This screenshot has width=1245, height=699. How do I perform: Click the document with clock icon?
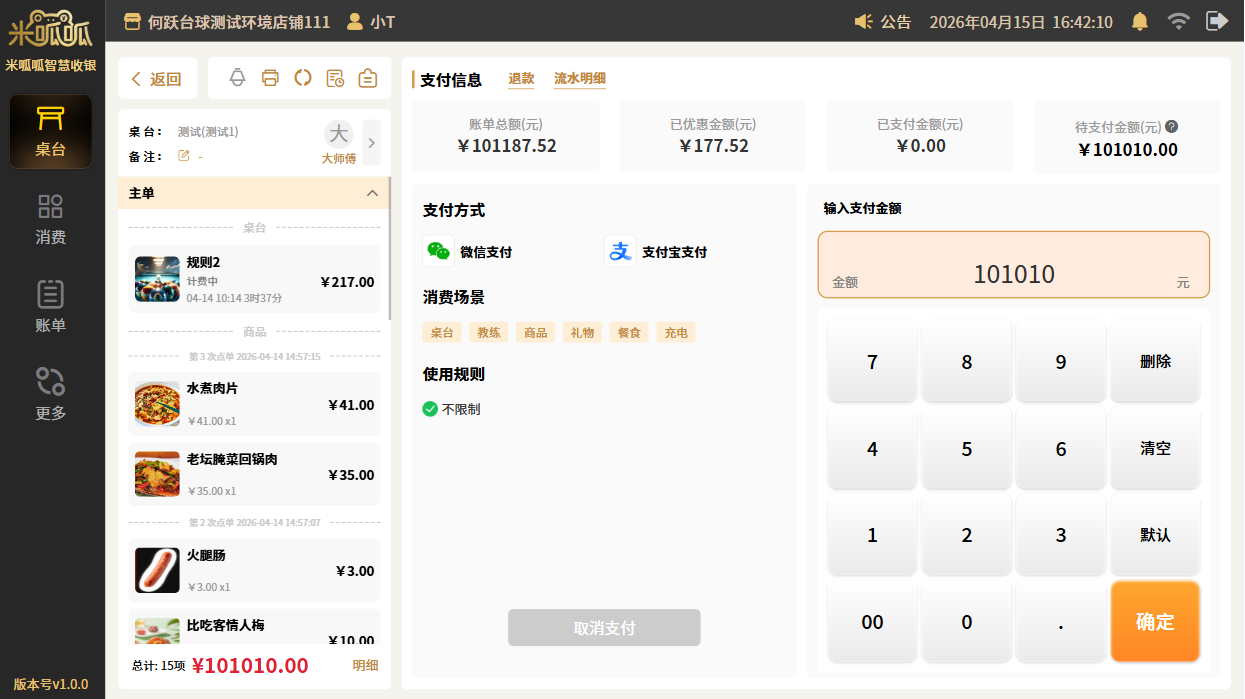pos(336,78)
